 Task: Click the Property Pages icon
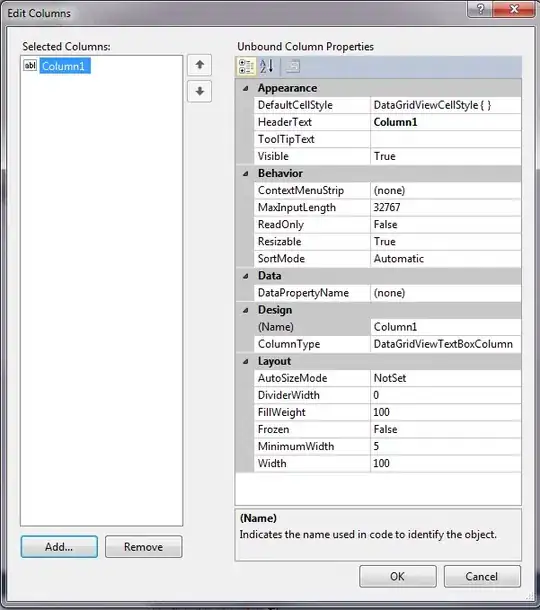(293, 67)
